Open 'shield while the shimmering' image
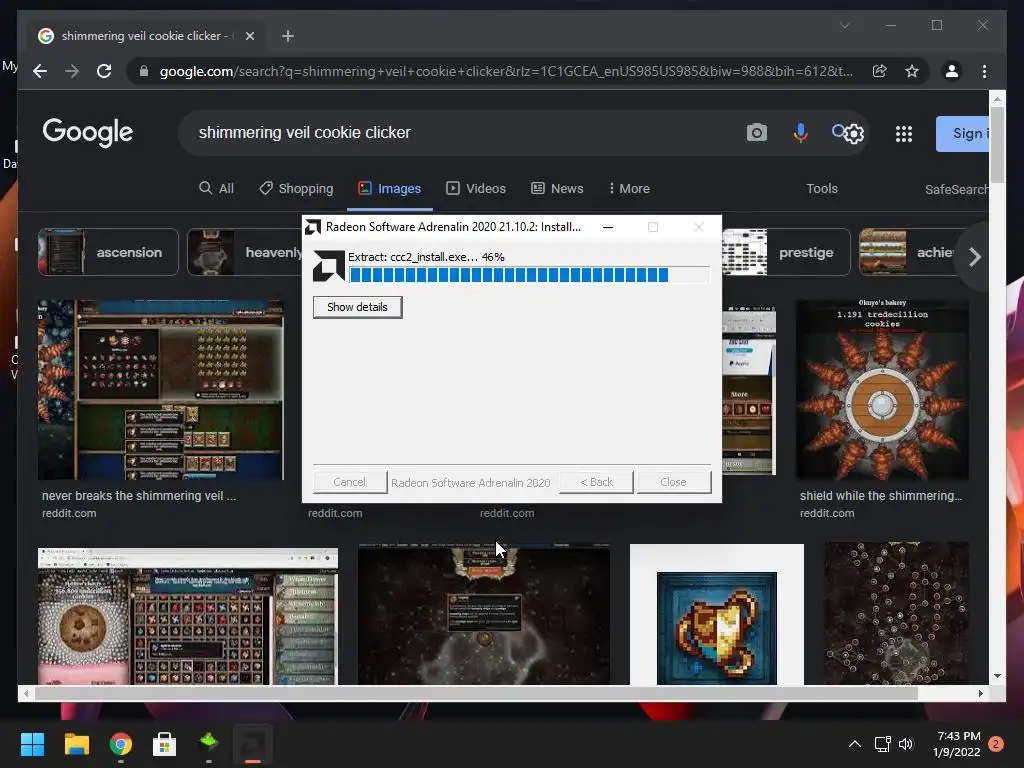The width and height of the screenshot is (1024, 768). click(x=882, y=390)
